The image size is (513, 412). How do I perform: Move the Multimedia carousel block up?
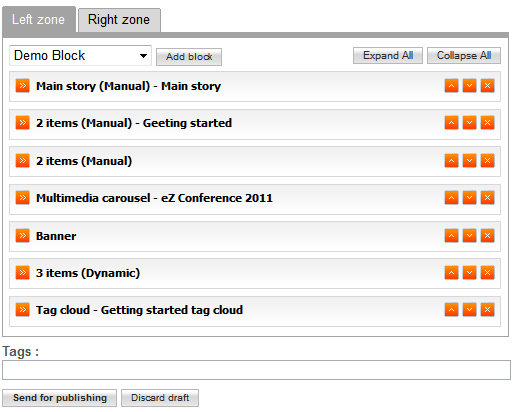[x=451, y=198]
